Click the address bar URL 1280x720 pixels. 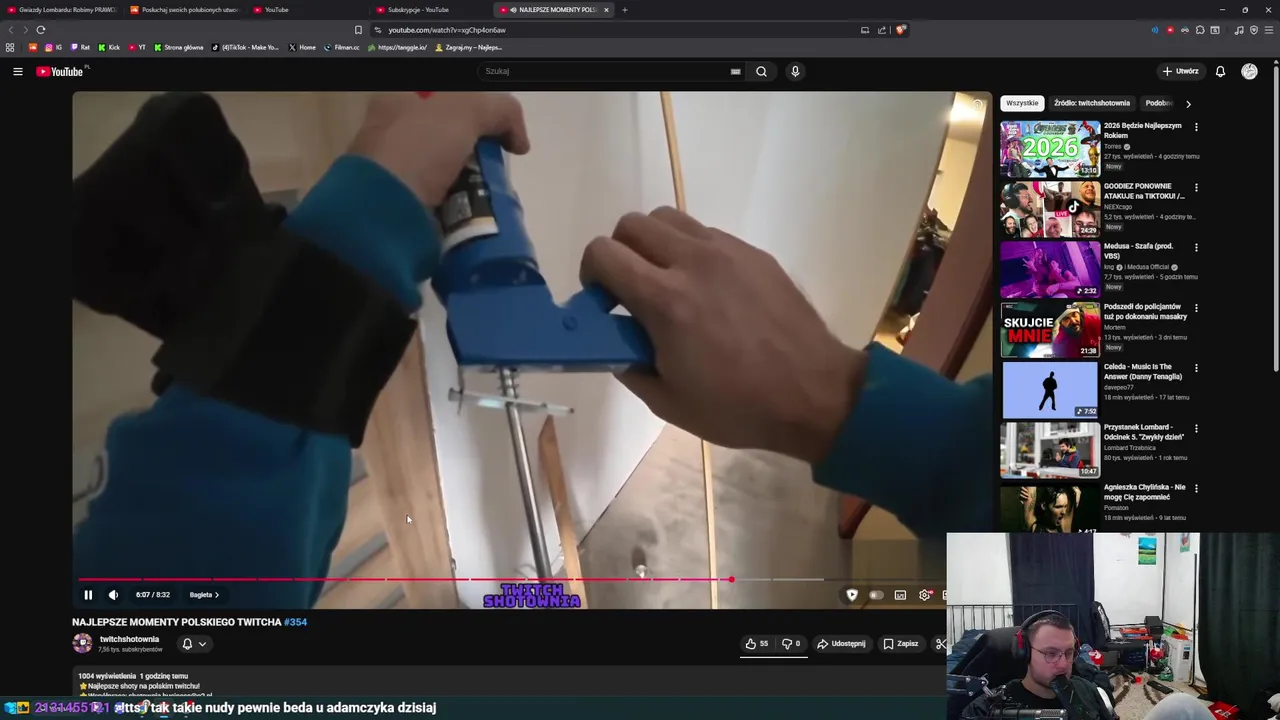[x=446, y=30]
